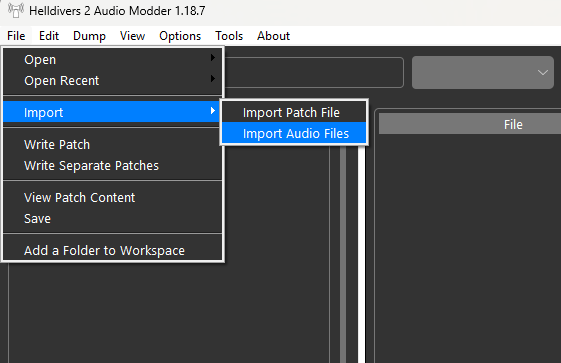Select the Import menu entry
The width and height of the screenshot is (561, 363).
pyautogui.click(x=113, y=112)
